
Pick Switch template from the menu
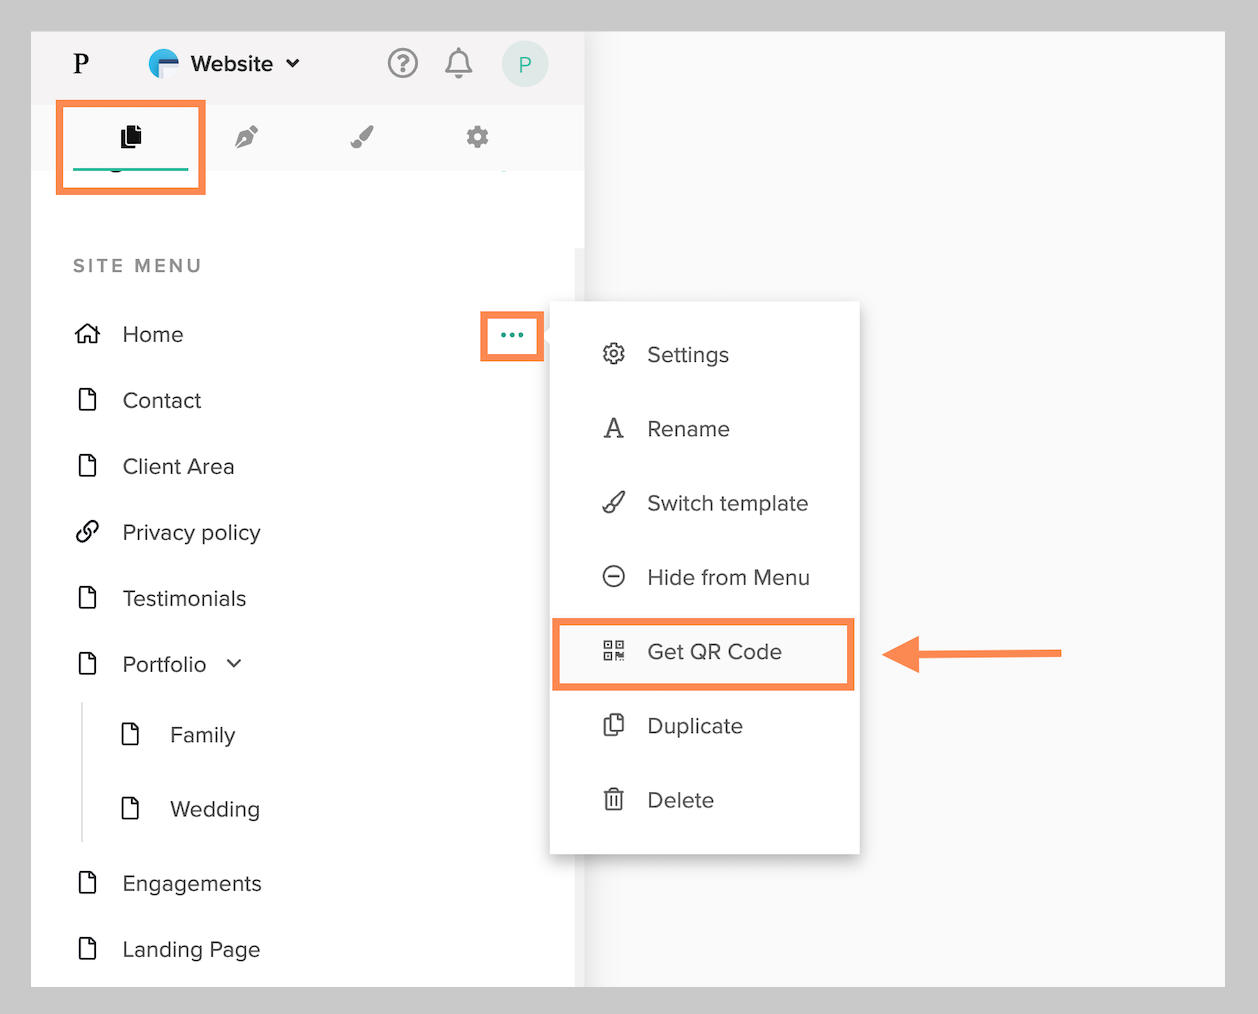[726, 503]
